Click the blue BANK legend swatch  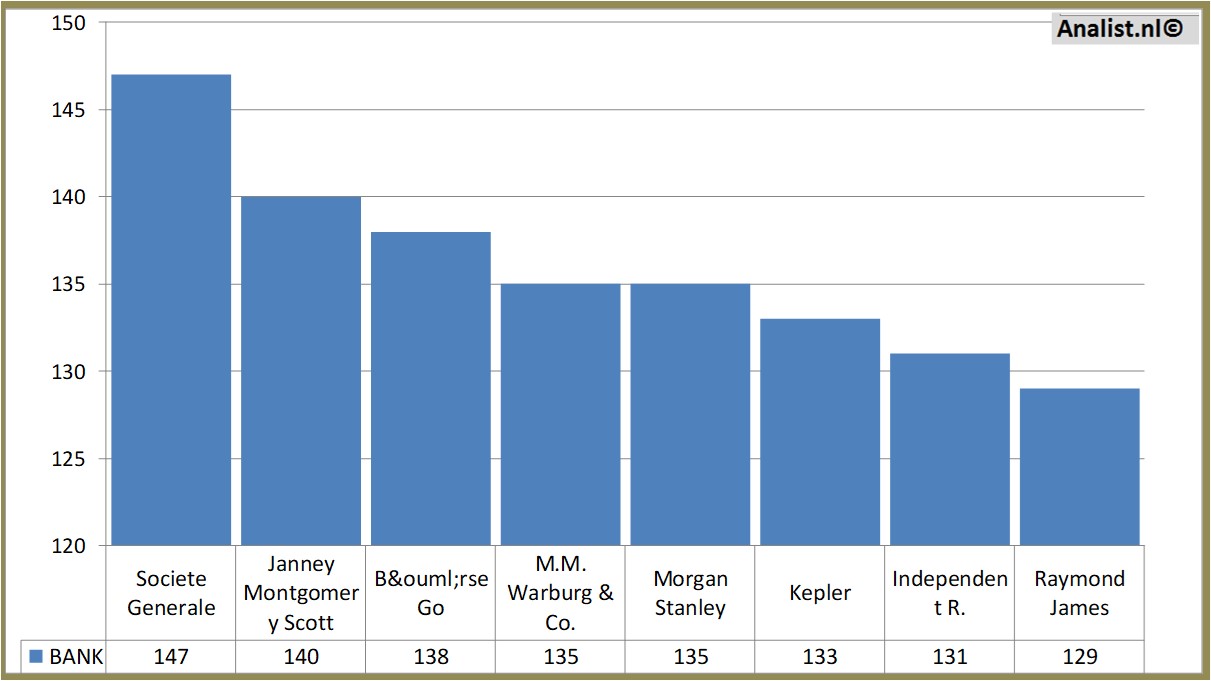click(36, 657)
